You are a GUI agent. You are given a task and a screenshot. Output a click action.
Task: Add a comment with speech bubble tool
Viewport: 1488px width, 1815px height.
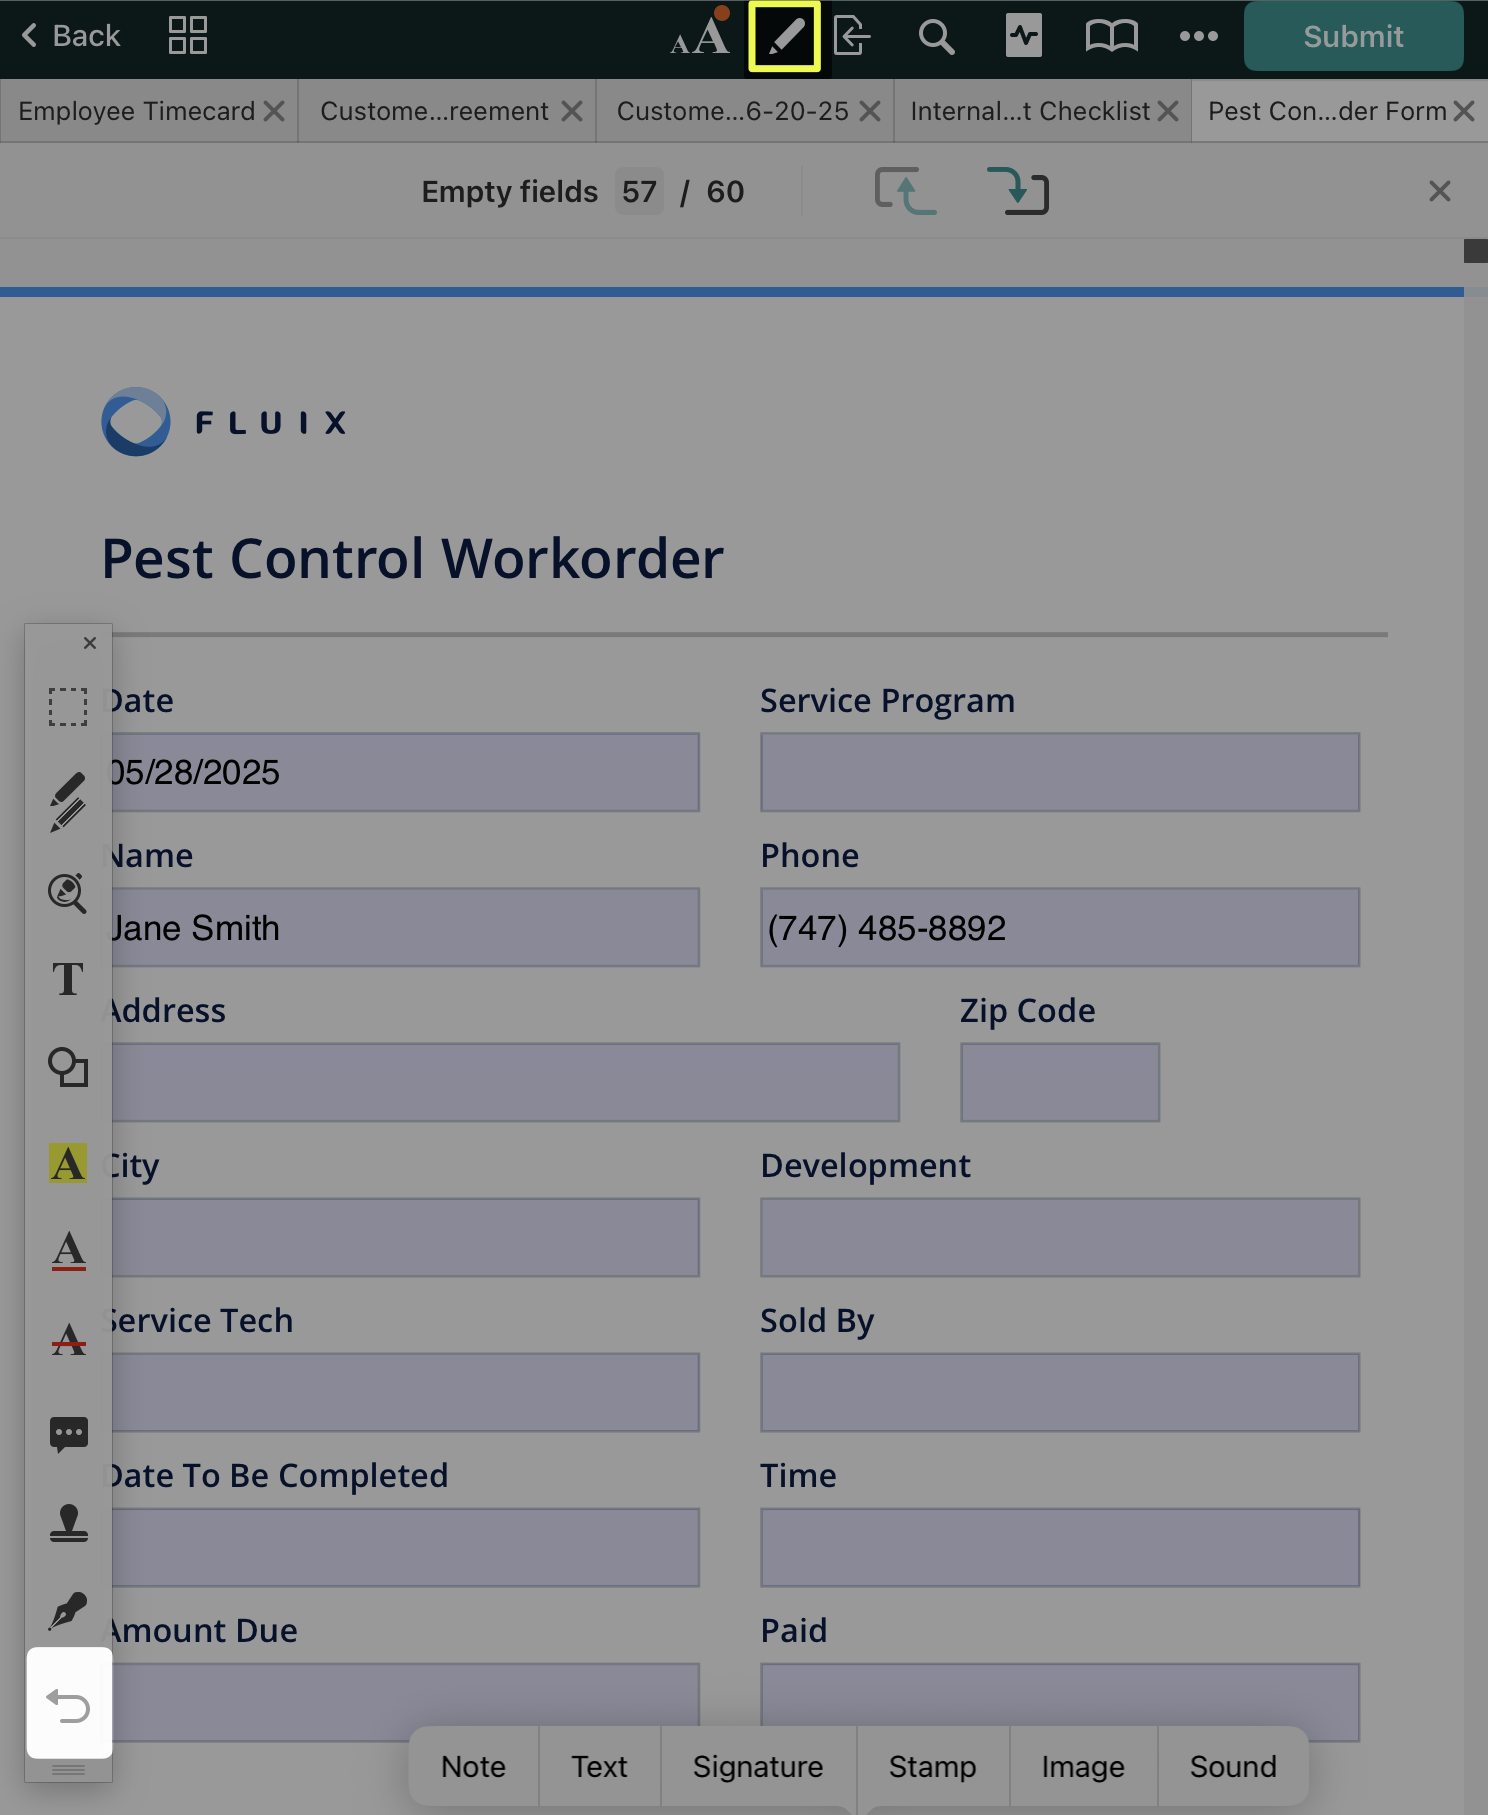(x=68, y=1434)
